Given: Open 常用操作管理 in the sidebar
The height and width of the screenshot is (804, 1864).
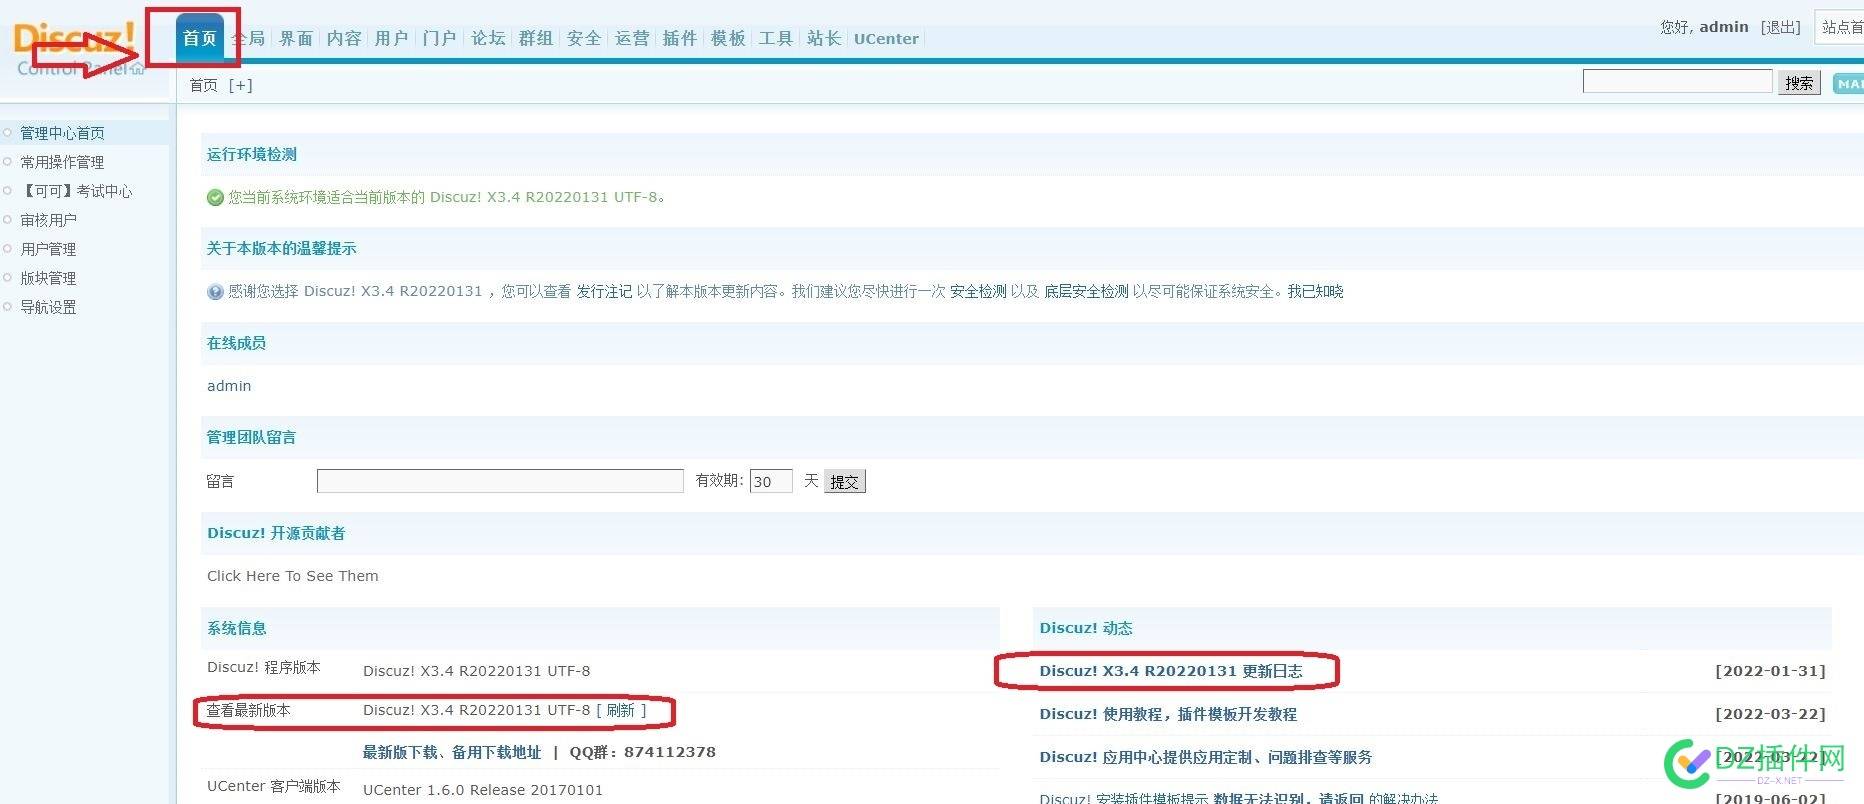Looking at the screenshot, I should [62, 162].
